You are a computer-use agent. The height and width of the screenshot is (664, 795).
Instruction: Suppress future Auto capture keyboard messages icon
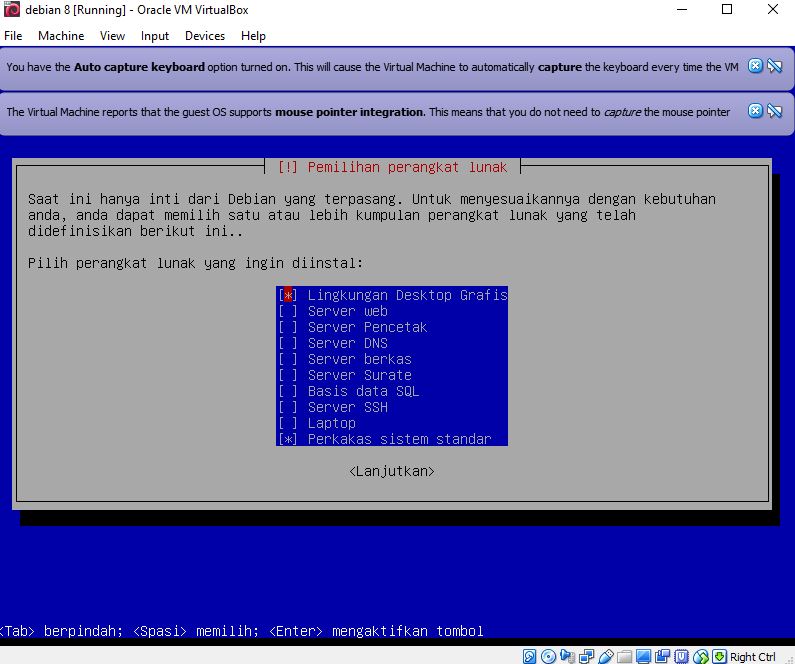point(775,66)
